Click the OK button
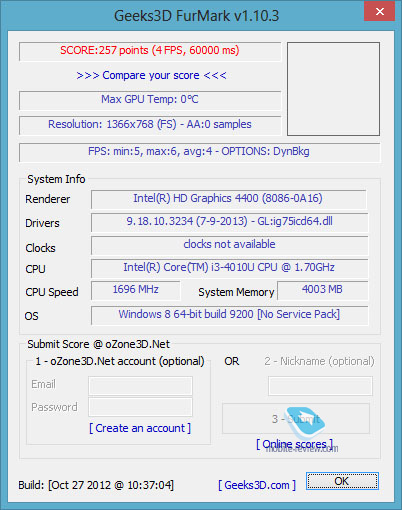Screen dimensions: 402x510 (342, 481)
